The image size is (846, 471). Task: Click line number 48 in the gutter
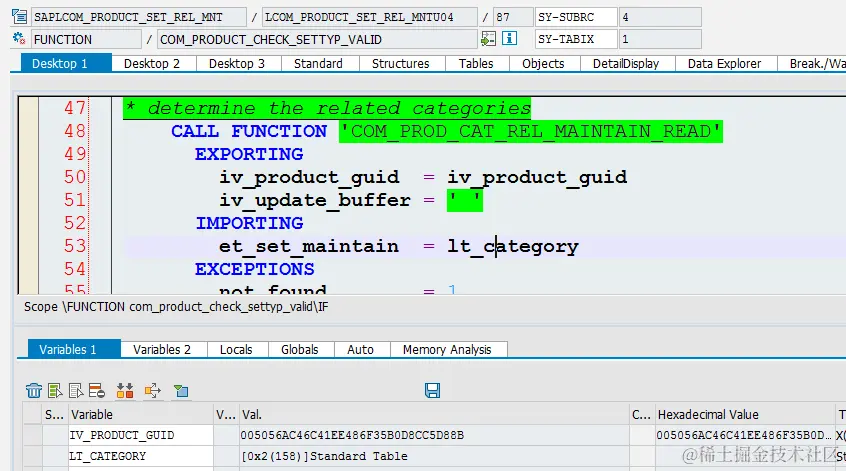75,131
